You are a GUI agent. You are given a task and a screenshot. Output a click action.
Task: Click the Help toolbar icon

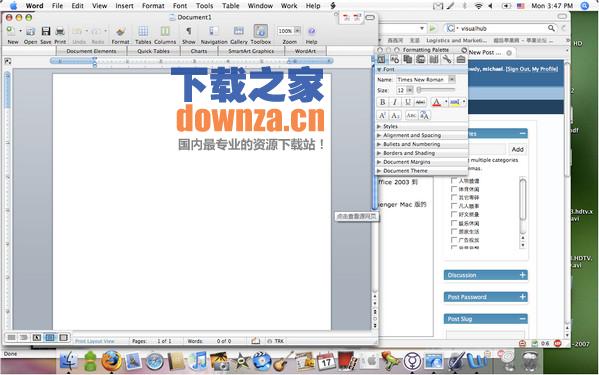tap(311, 31)
